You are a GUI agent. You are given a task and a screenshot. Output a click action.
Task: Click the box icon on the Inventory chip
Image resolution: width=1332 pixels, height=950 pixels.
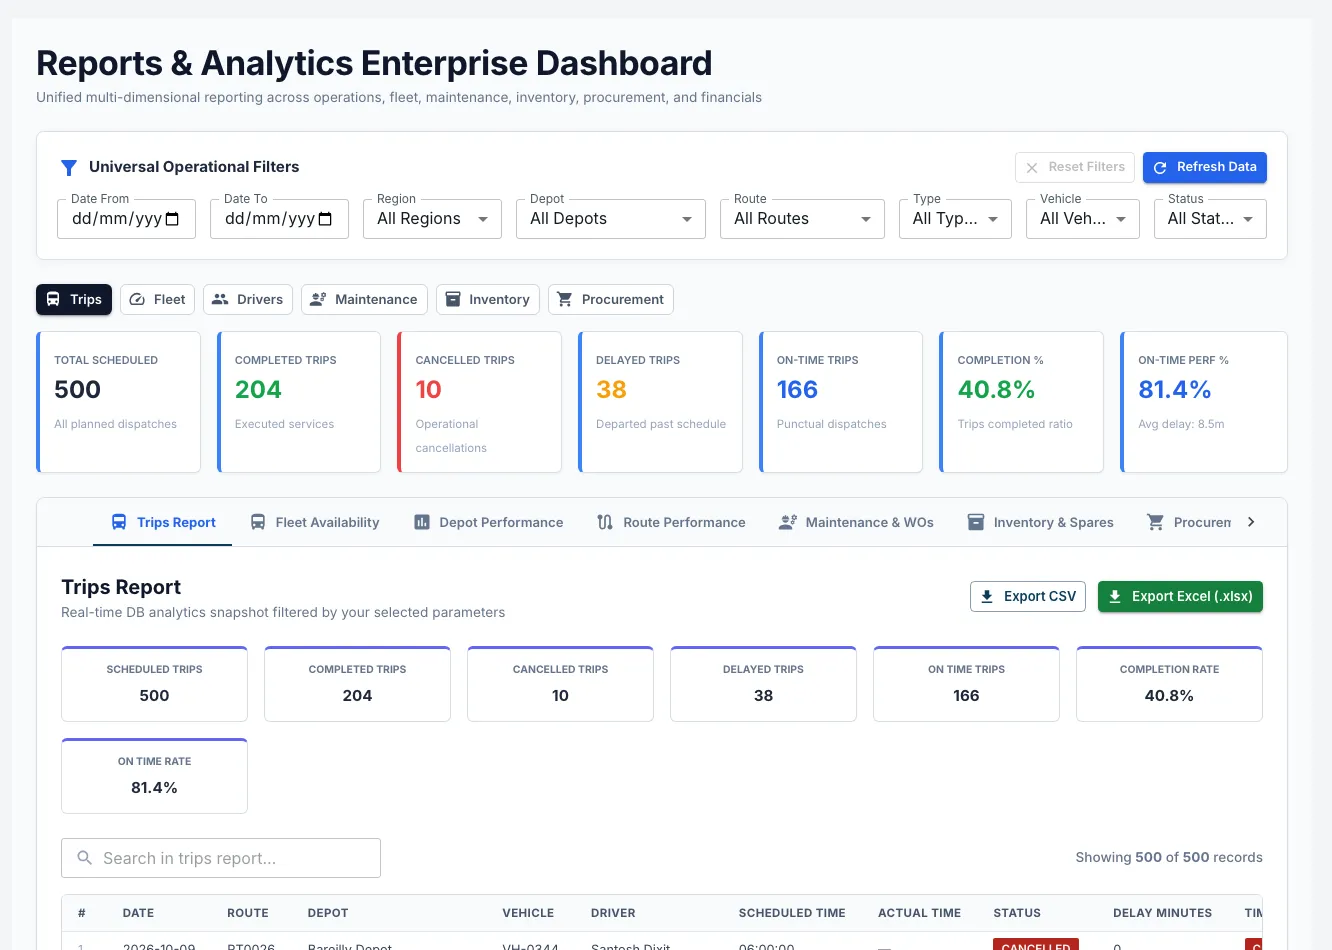453,299
